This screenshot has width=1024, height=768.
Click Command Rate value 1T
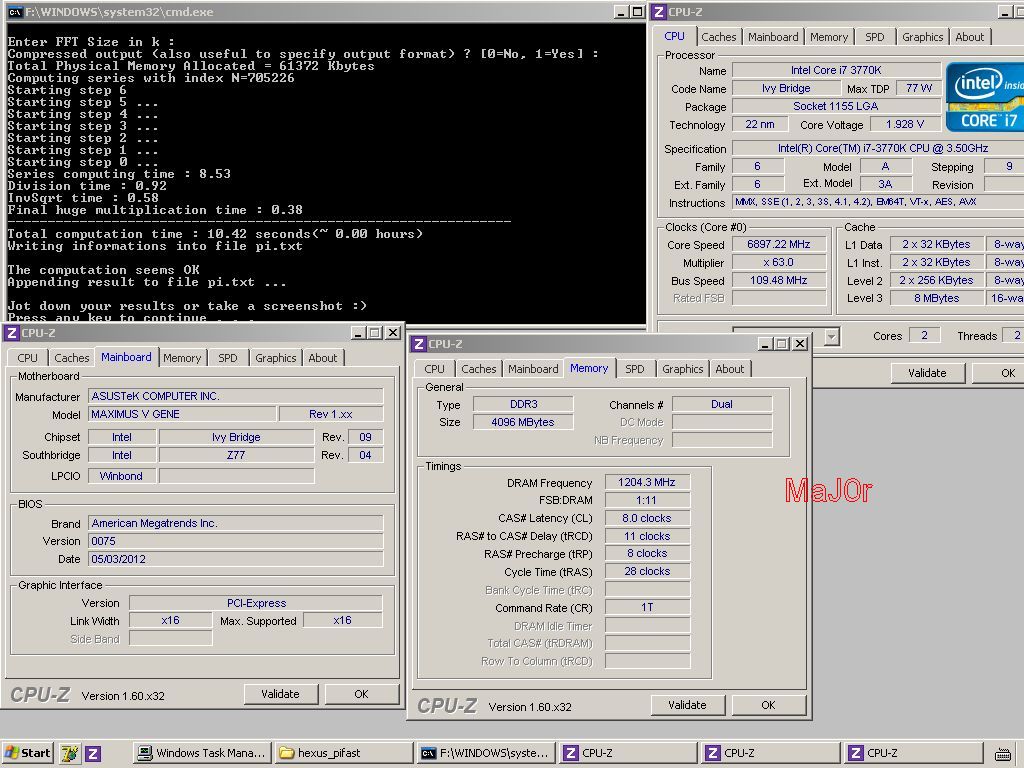pos(647,607)
